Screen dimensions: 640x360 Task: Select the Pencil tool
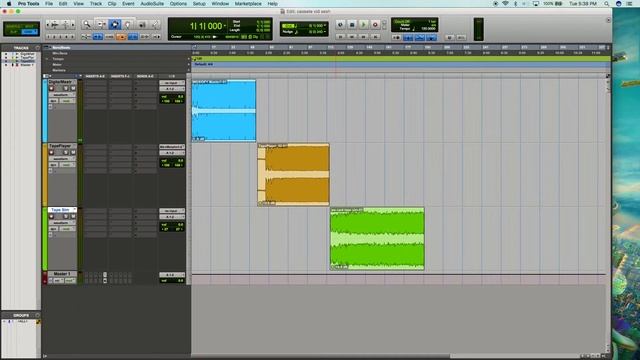tap(155, 25)
